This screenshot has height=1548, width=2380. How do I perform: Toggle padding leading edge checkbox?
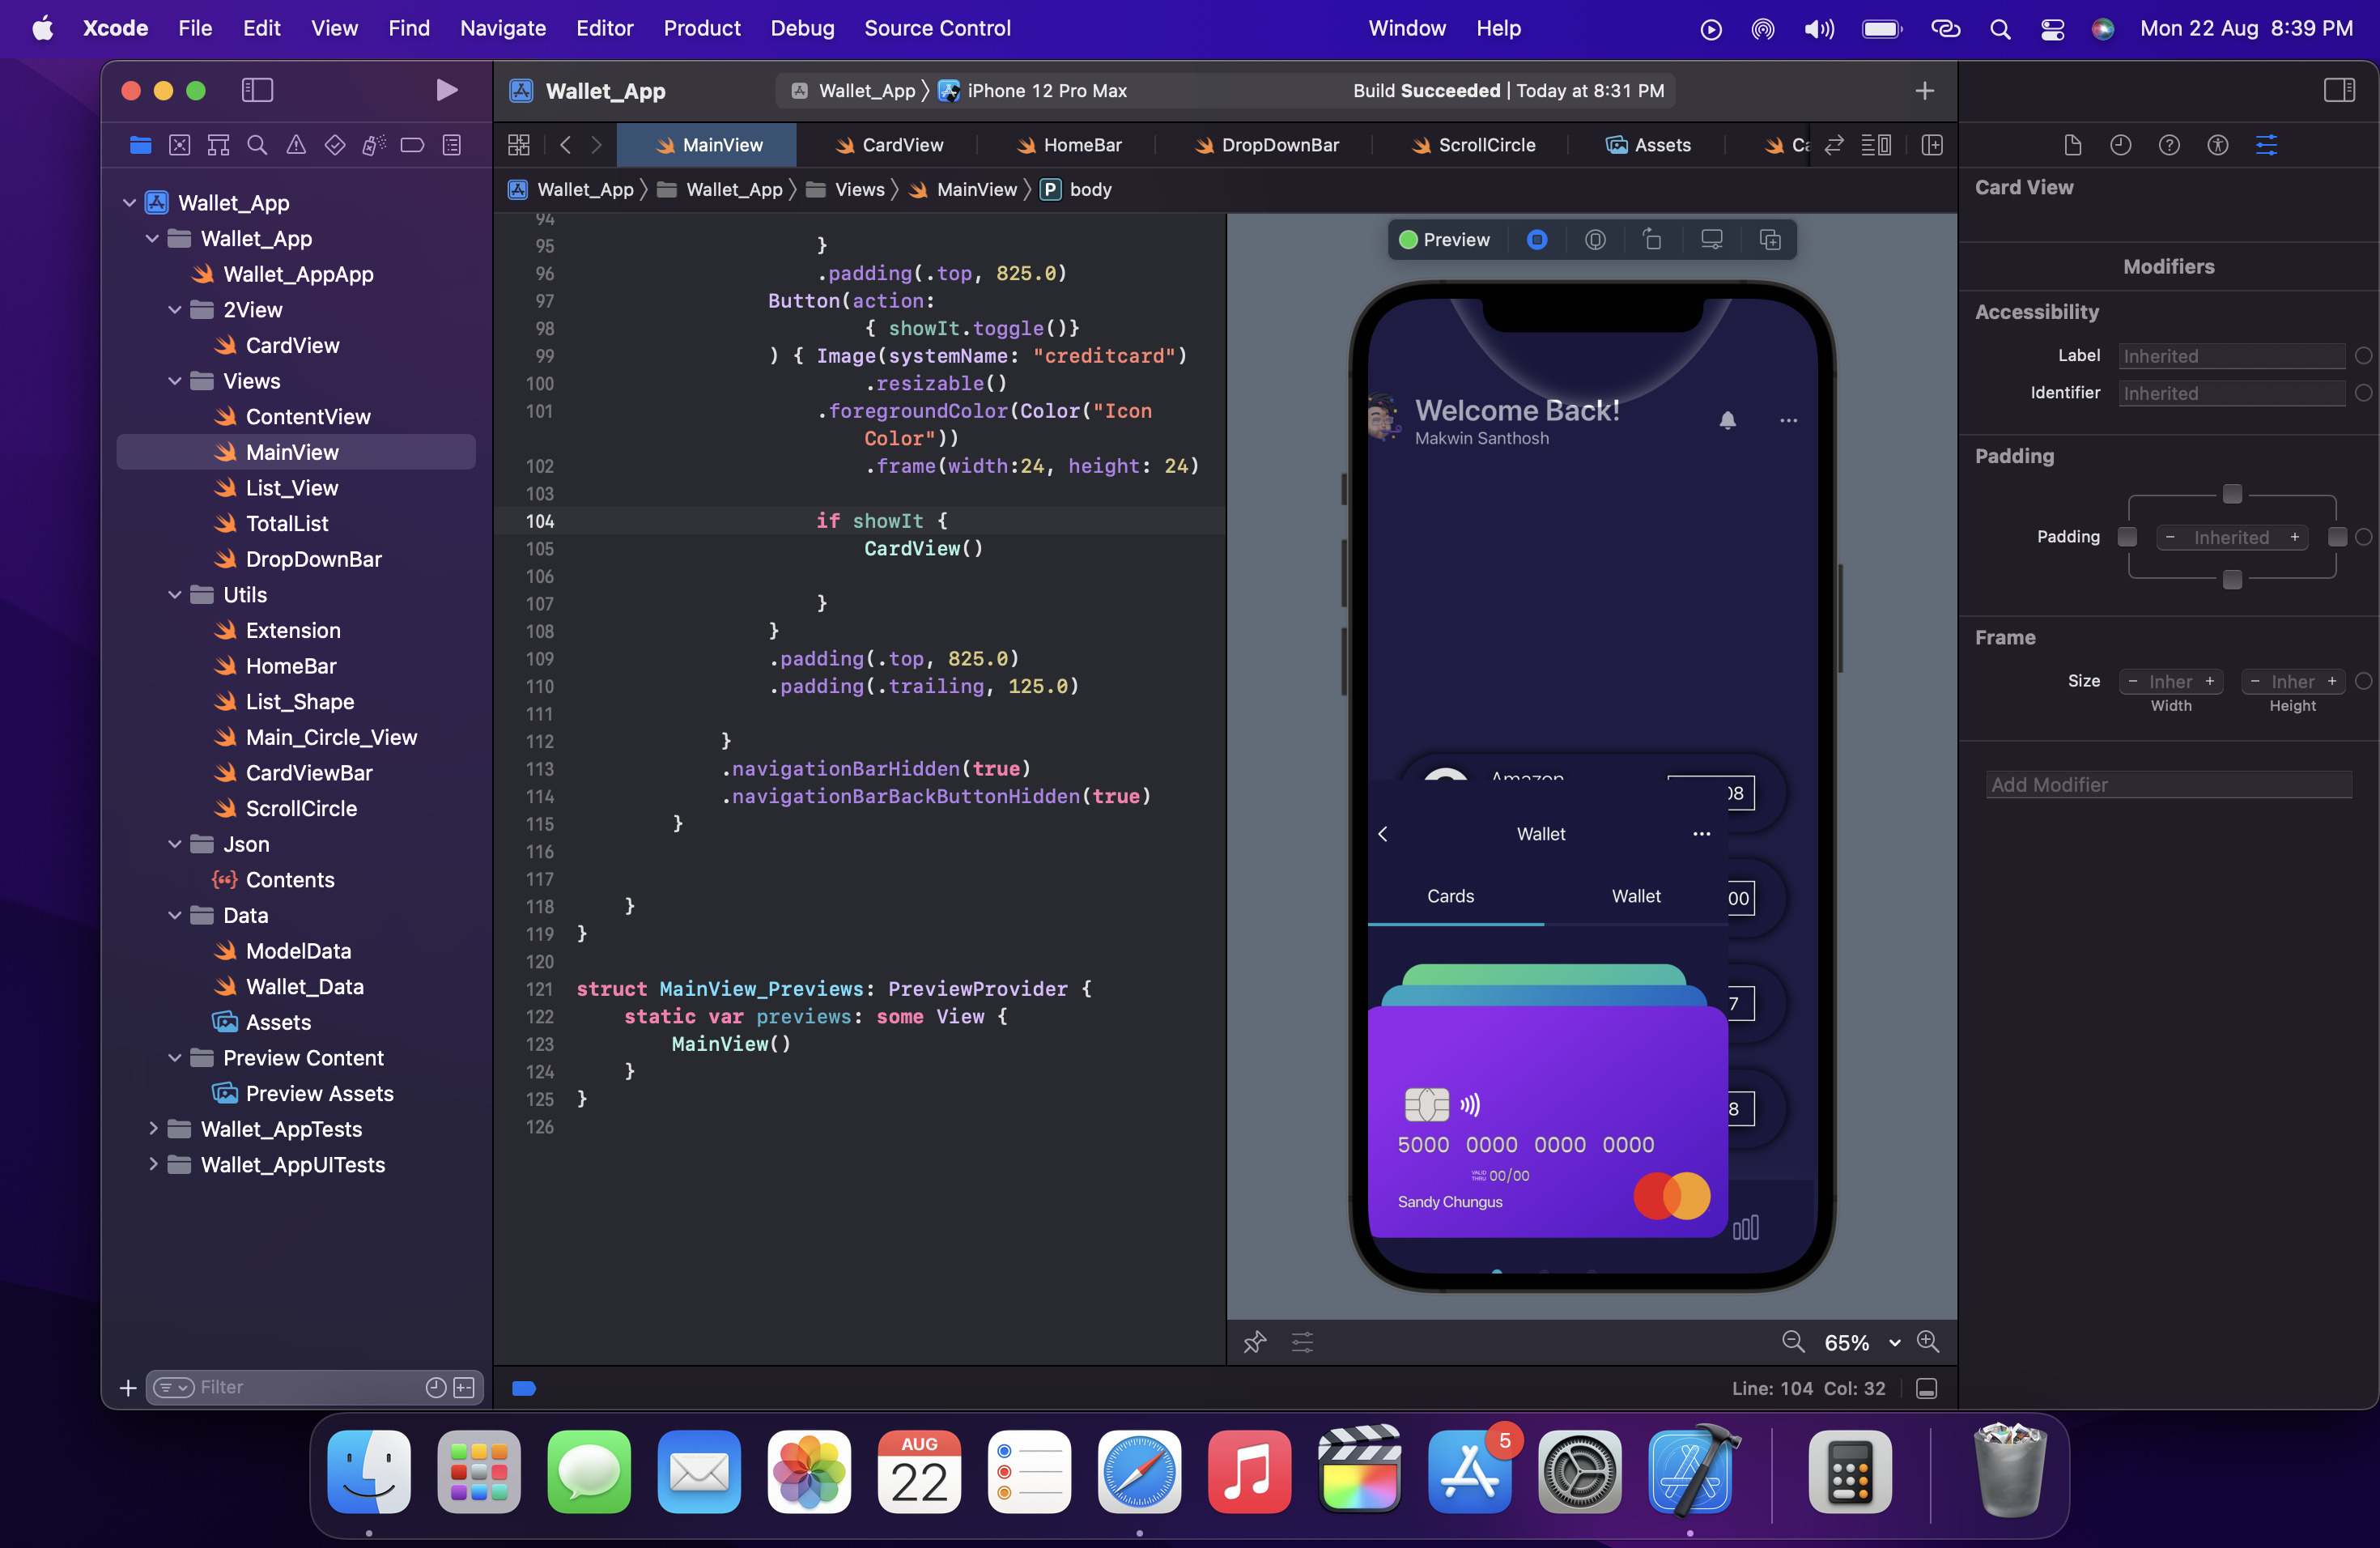[x=2127, y=537]
